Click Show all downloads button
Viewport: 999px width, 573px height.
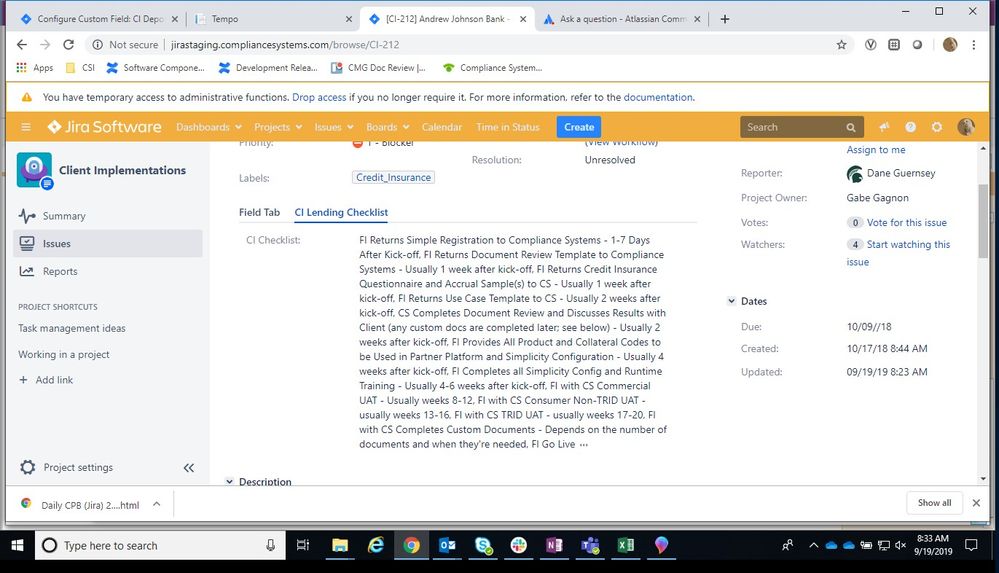click(934, 503)
